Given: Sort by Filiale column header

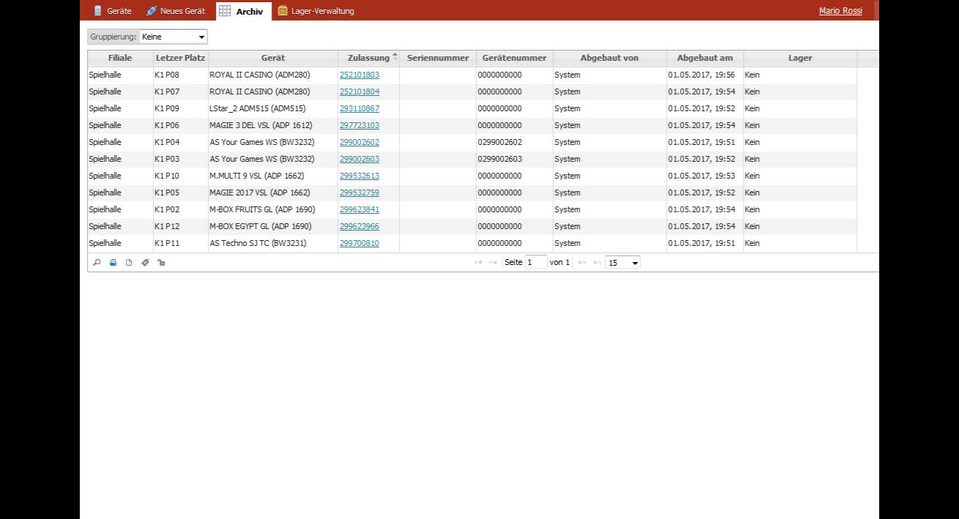Looking at the screenshot, I should tap(120, 58).
